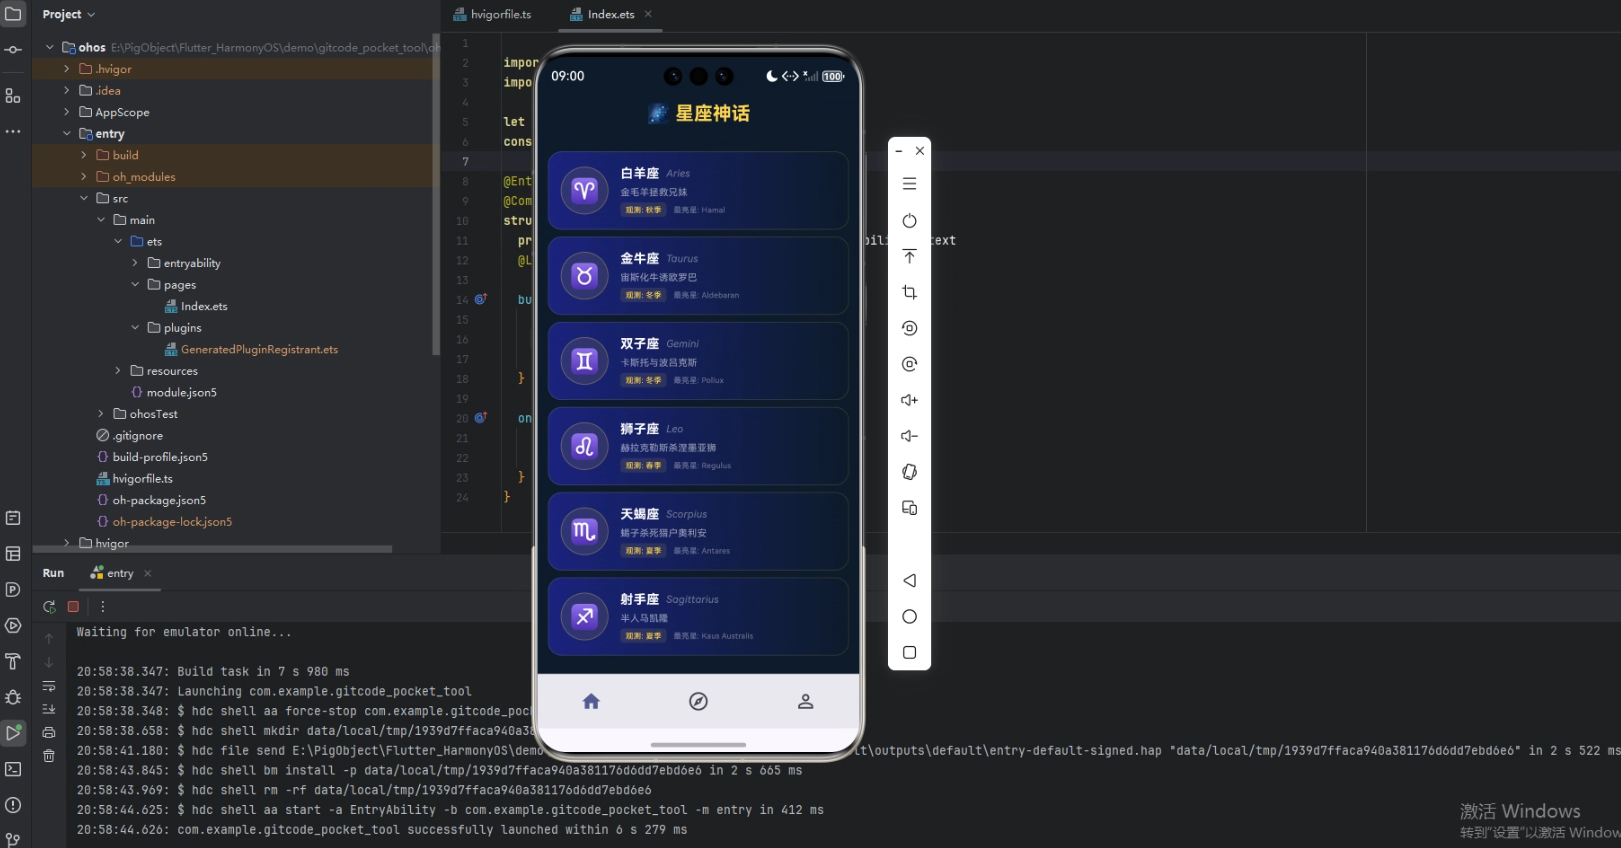Tap the compass Explore tab in phone app
Viewport: 1621px width, 848px height.
coord(698,701)
